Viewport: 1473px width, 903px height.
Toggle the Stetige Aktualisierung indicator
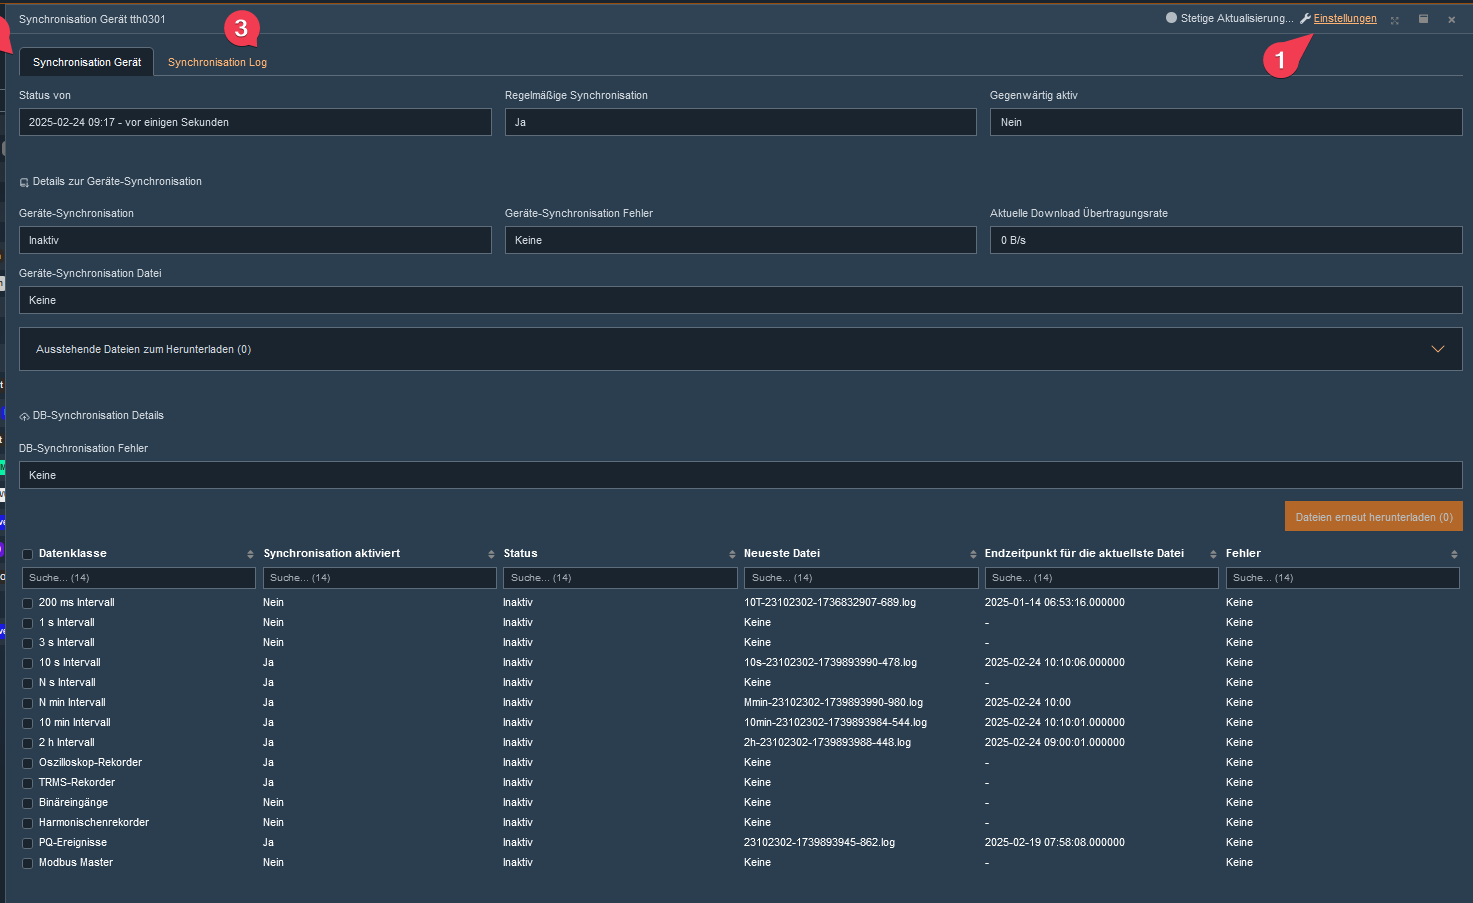[x=1171, y=18]
